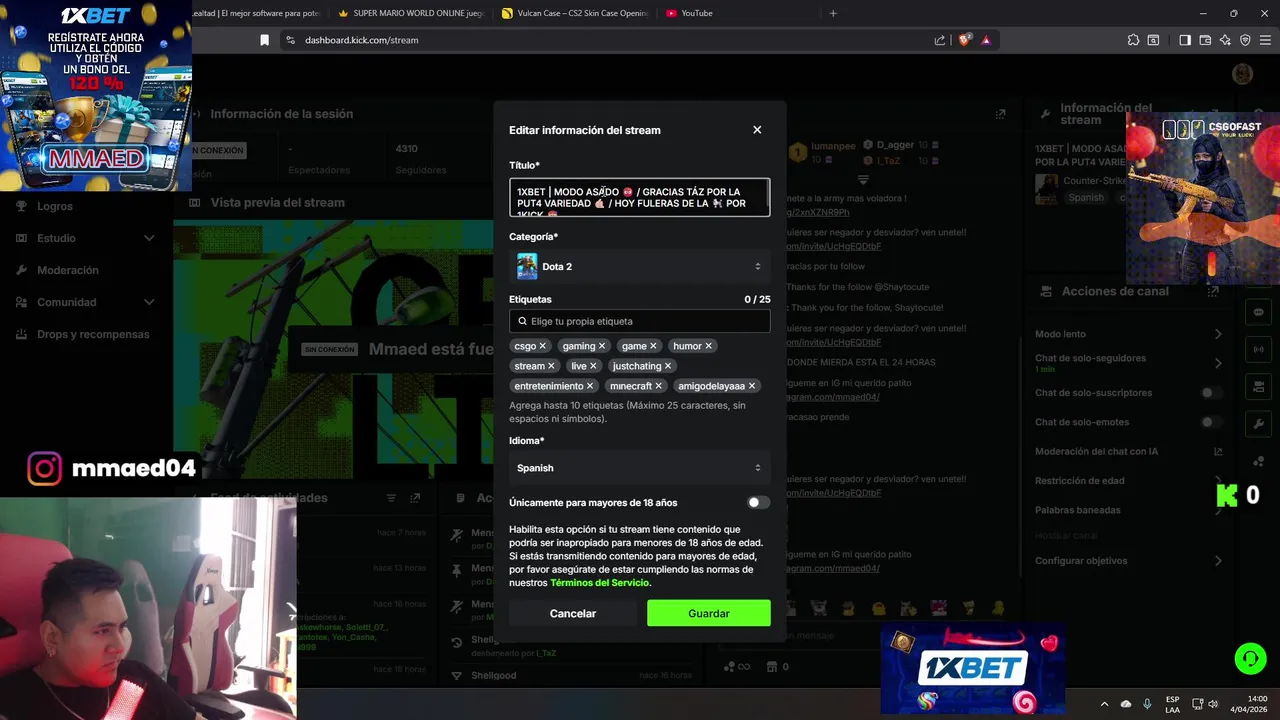Open the user profile avatar
Screen dimensions: 1280x720
click(x=1242, y=74)
